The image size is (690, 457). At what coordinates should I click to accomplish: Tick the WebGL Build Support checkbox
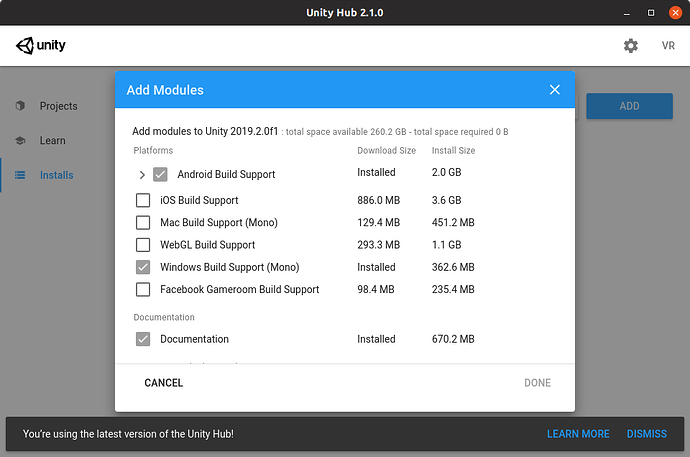click(143, 245)
